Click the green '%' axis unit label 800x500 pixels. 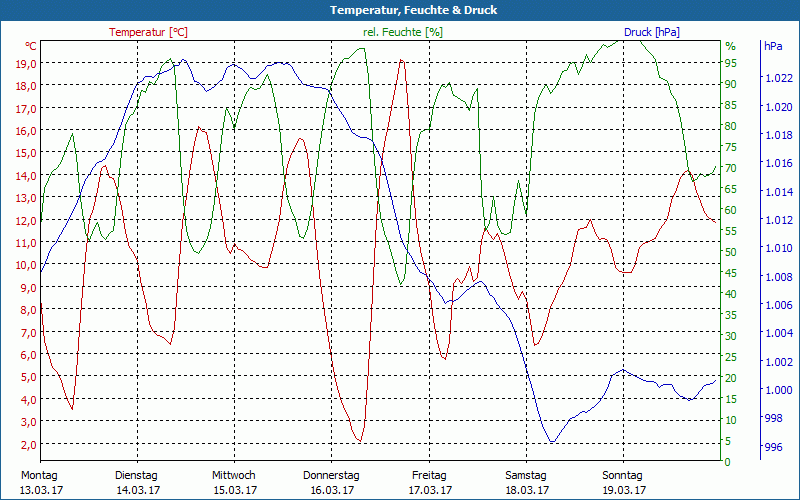tap(731, 46)
